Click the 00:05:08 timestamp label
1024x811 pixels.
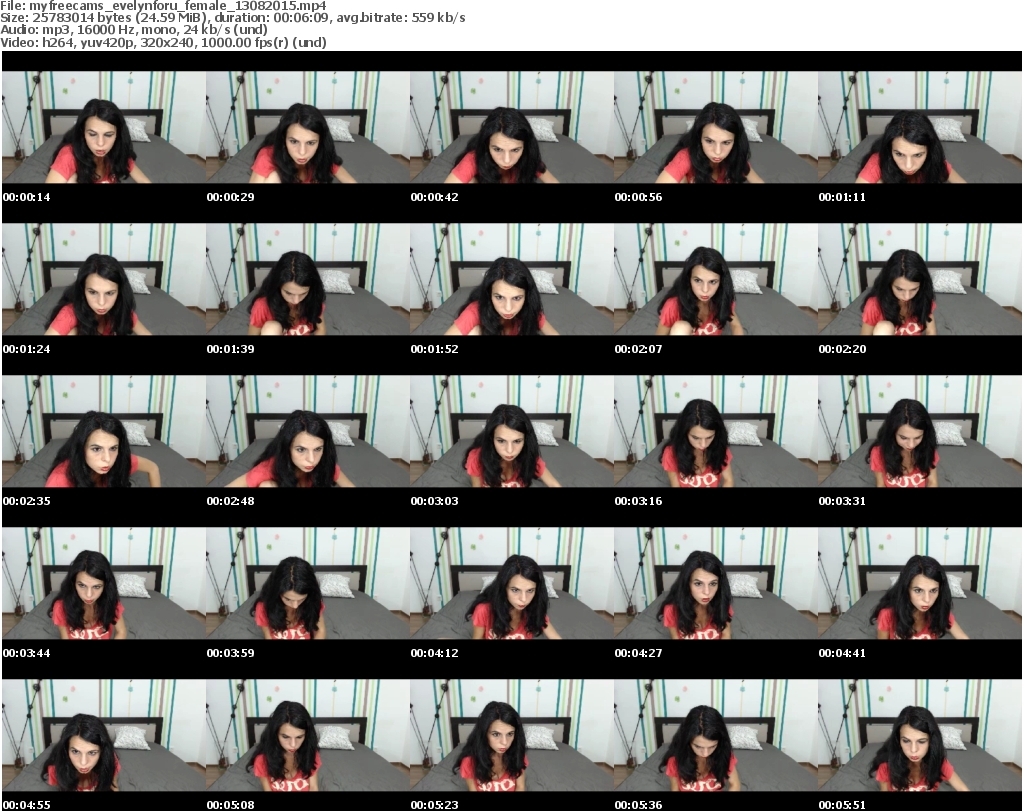(x=231, y=805)
